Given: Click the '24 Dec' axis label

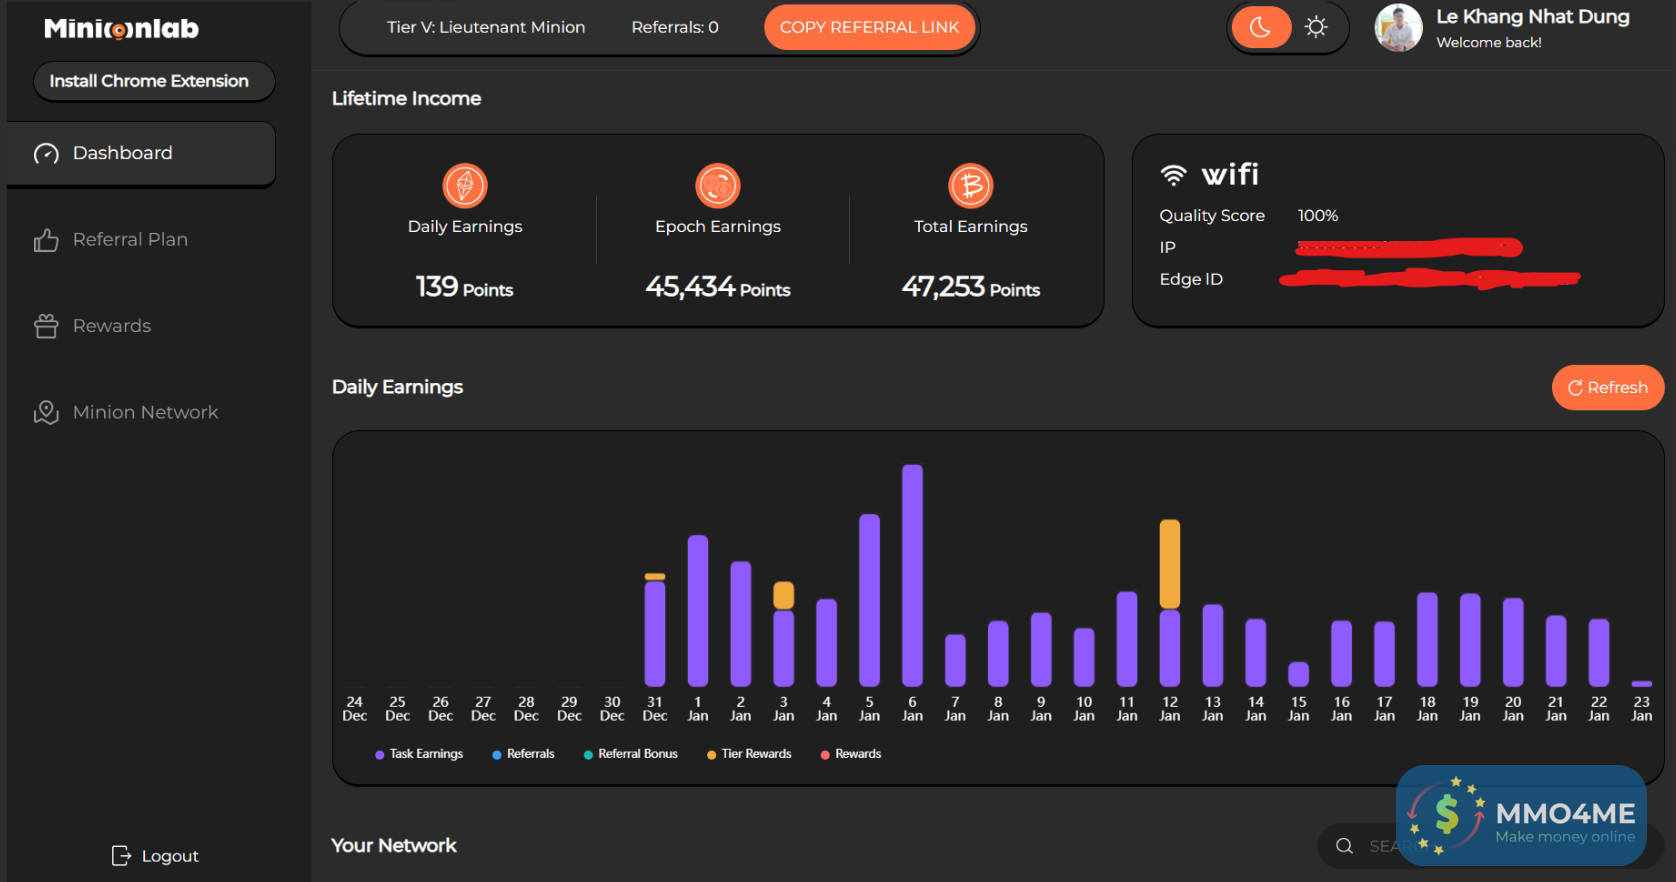Looking at the screenshot, I should [355, 709].
